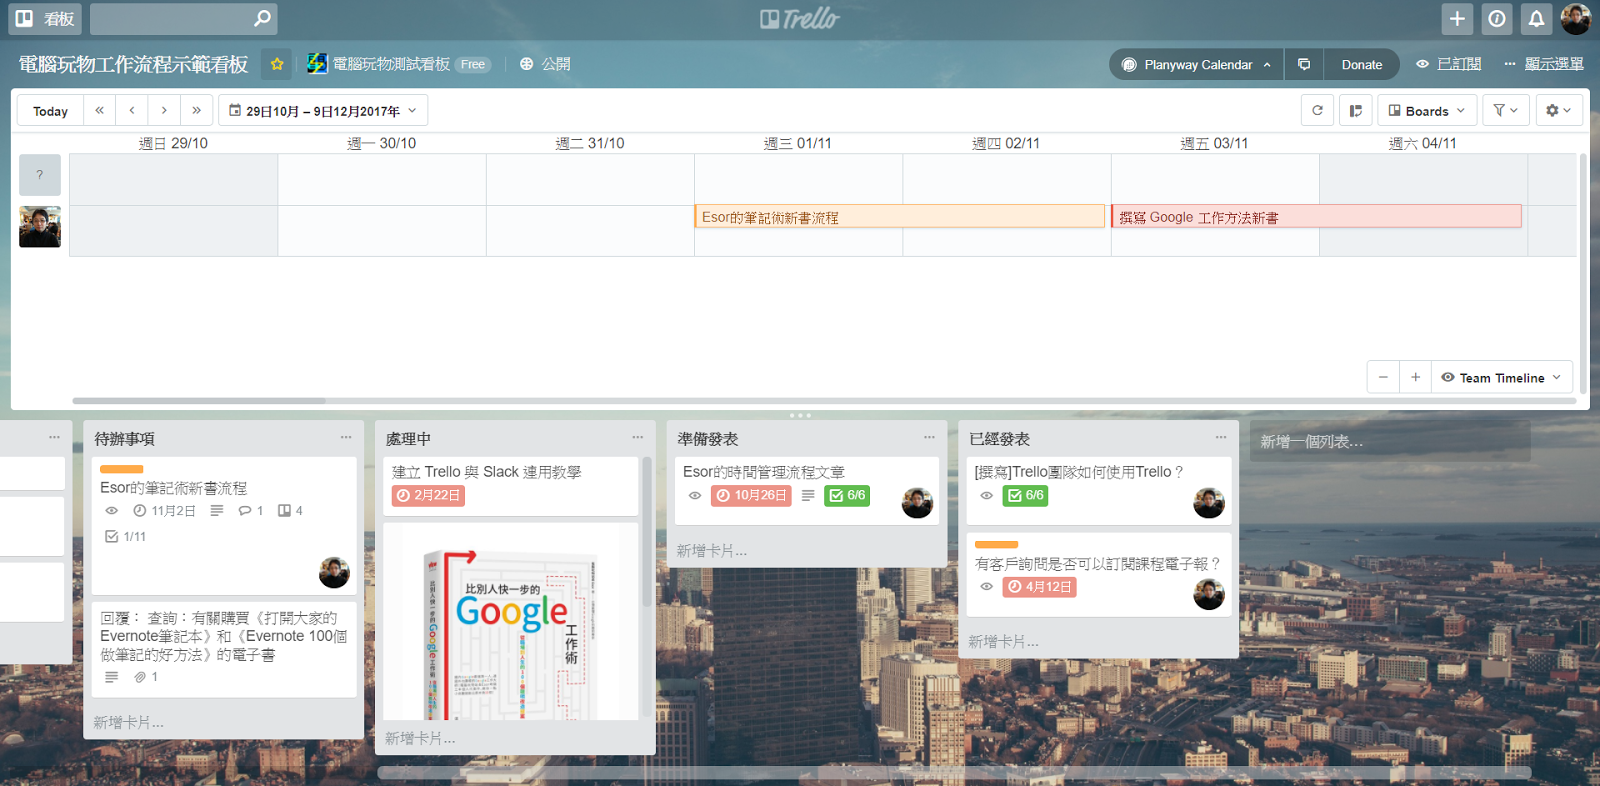Click the 1/11 checklist badge

pos(126,537)
